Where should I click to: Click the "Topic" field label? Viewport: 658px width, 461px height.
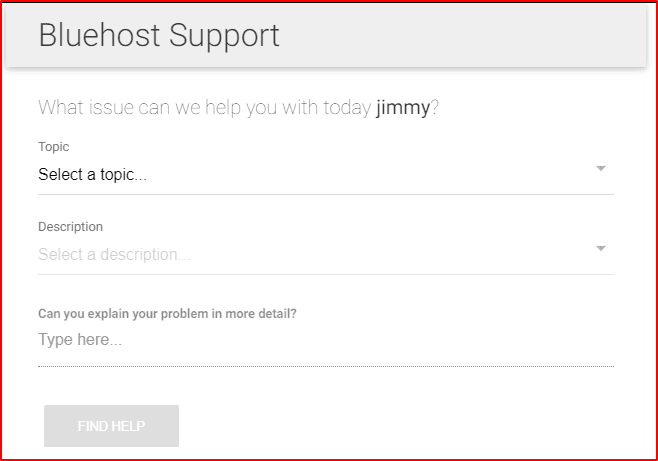point(54,147)
